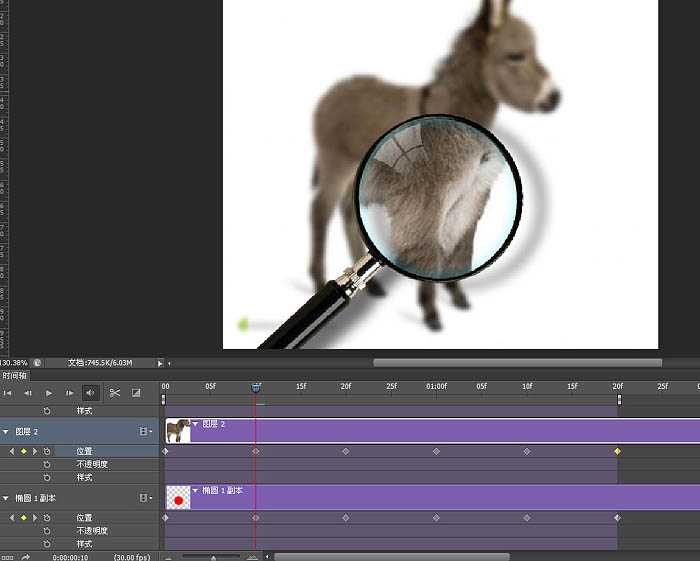Jump to next keyframe on 椭圆 1 副本 位置
This screenshot has height=561, width=700.
pos(35,518)
